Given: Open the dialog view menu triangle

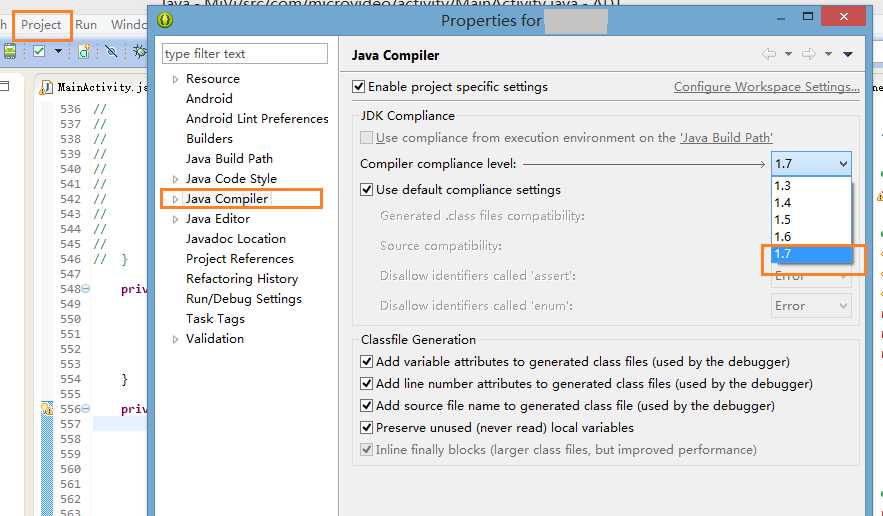Looking at the screenshot, I should tap(848, 55).
